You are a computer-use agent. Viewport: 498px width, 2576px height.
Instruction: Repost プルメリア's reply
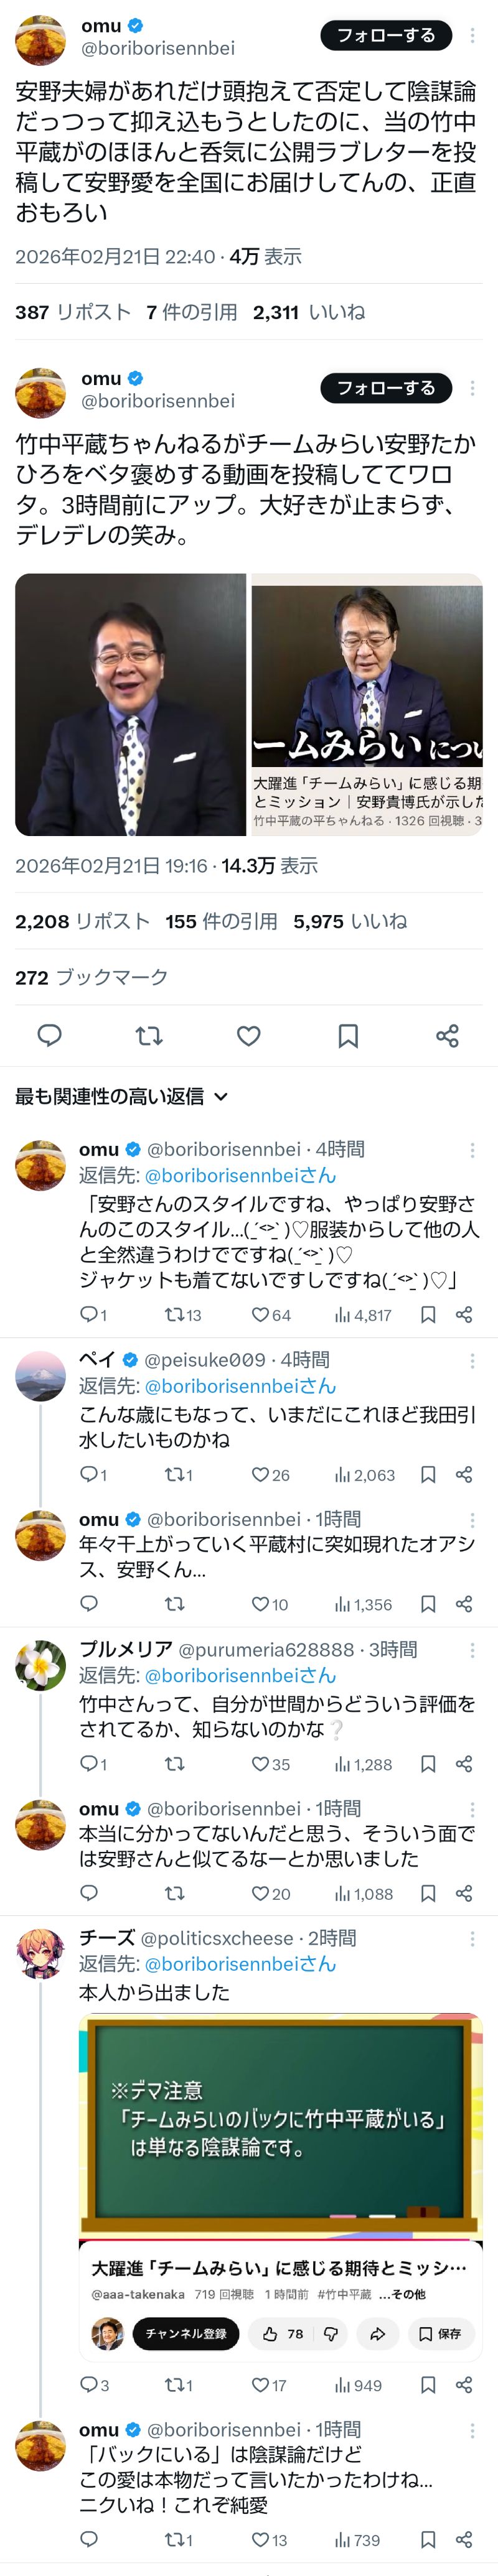point(174,1764)
